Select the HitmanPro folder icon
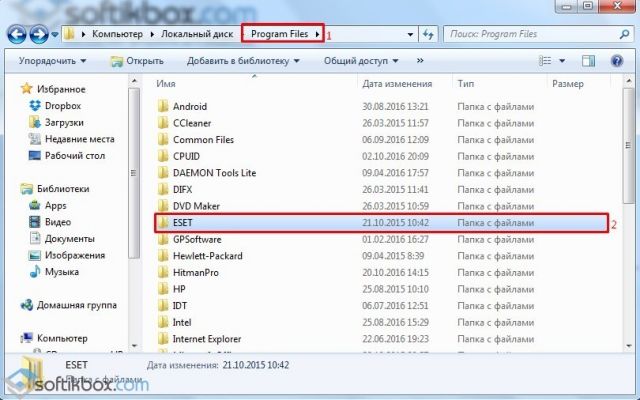 (x=163, y=273)
